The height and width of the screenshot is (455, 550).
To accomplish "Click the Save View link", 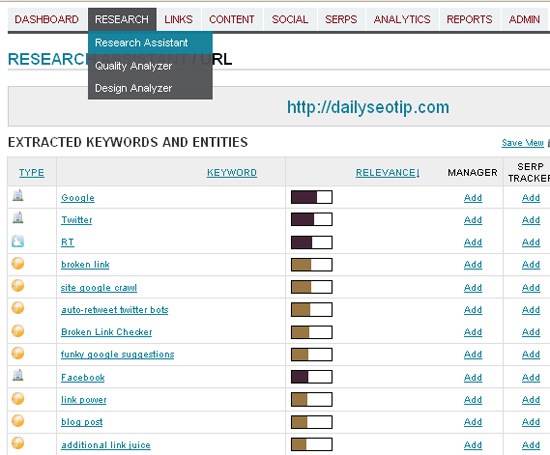I will pyautogui.click(x=522, y=143).
